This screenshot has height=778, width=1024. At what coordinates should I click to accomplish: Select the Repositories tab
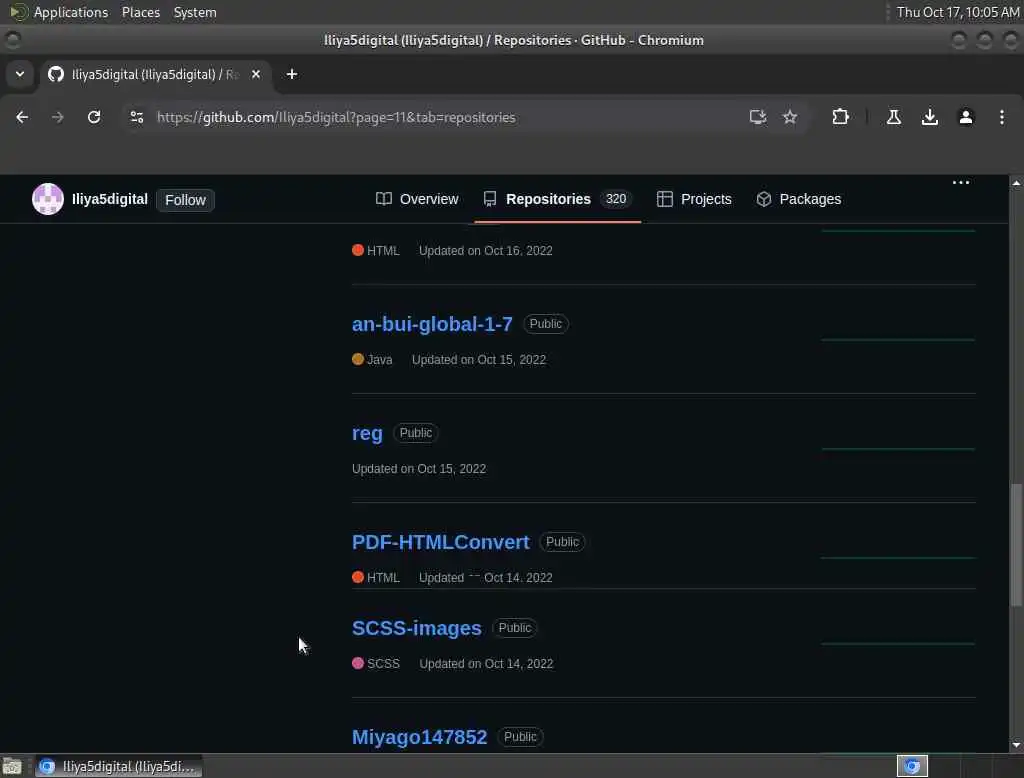click(557, 199)
